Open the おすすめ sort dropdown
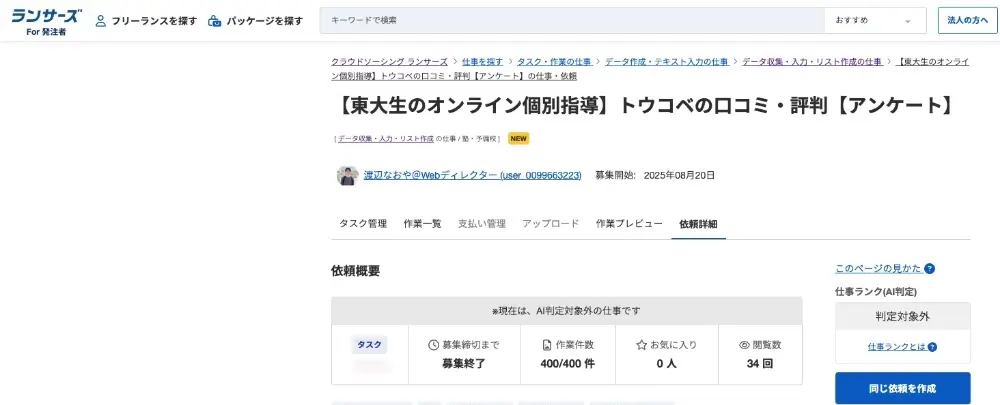Viewport: 1000px width, 405px height. pyautogui.click(x=875, y=20)
